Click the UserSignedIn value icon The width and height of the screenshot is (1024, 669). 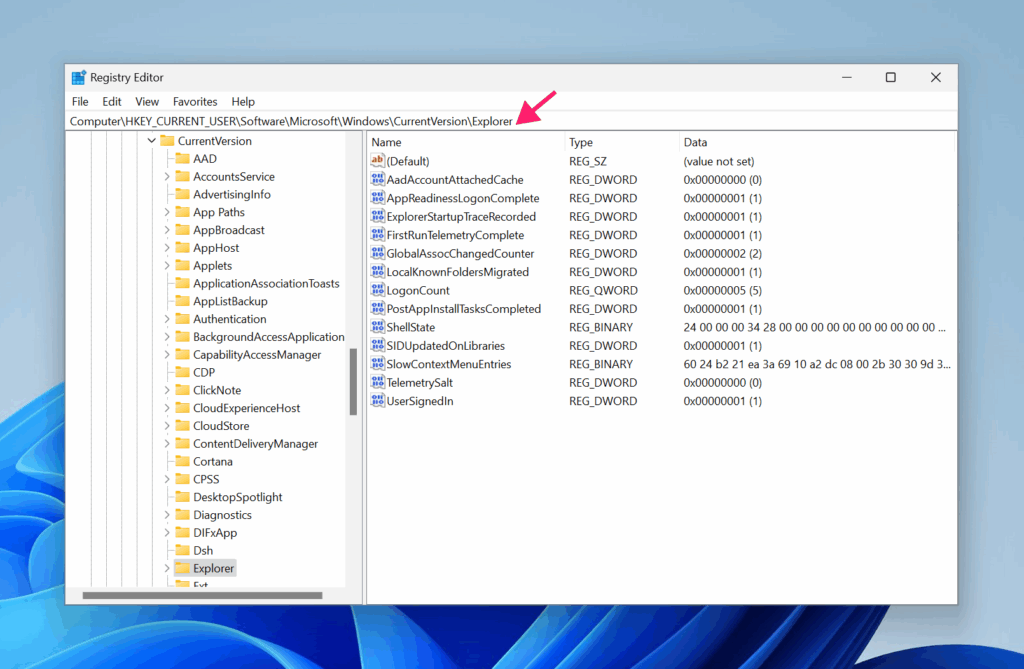377,400
